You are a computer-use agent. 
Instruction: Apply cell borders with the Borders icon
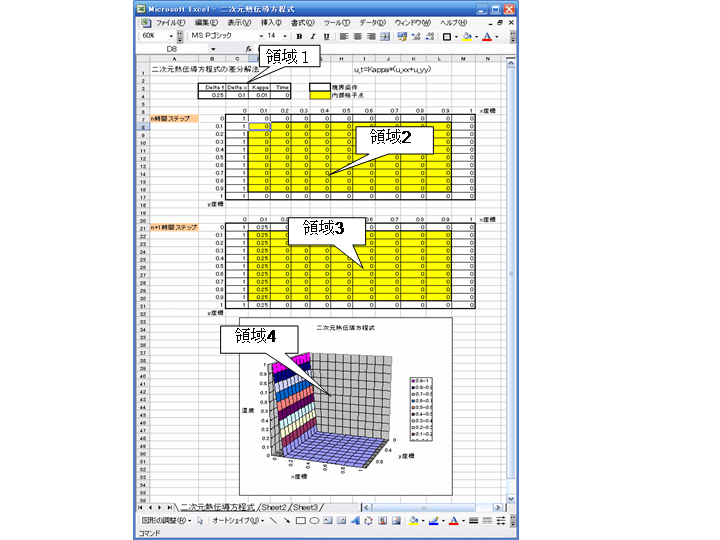pyautogui.click(x=447, y=36)
